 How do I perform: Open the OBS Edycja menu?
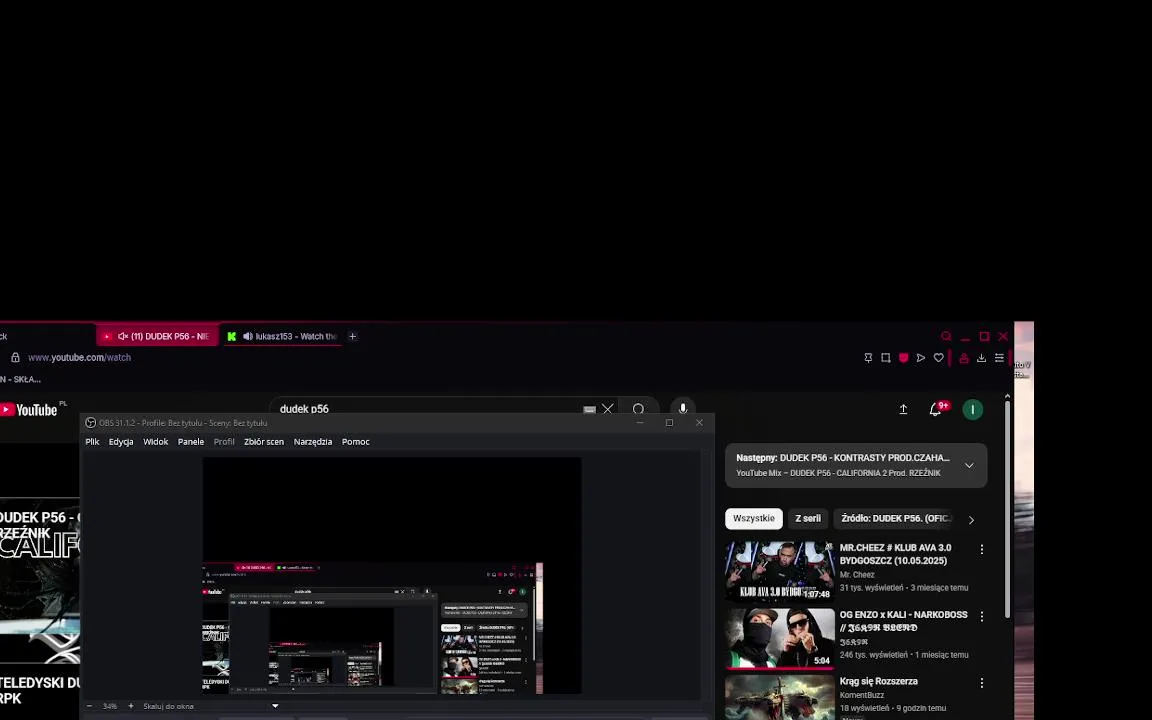(121, 442)
